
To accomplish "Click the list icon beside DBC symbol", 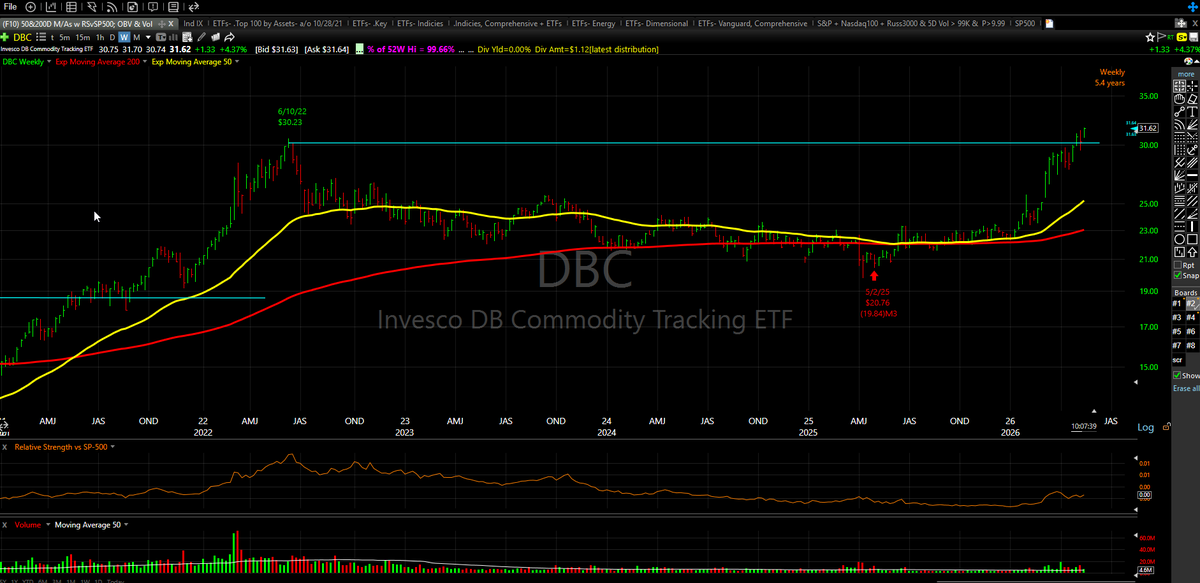I will pos(41,37).
